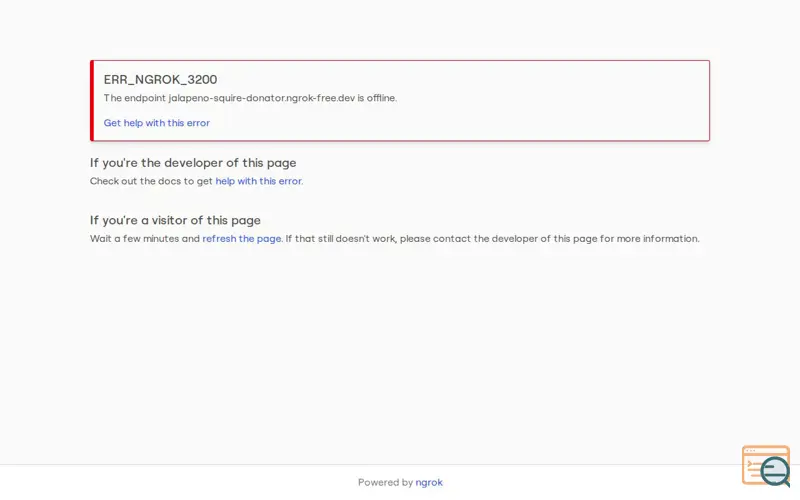Click the 'If you're a visitor of this page' heading

click(x=175, y=220)
